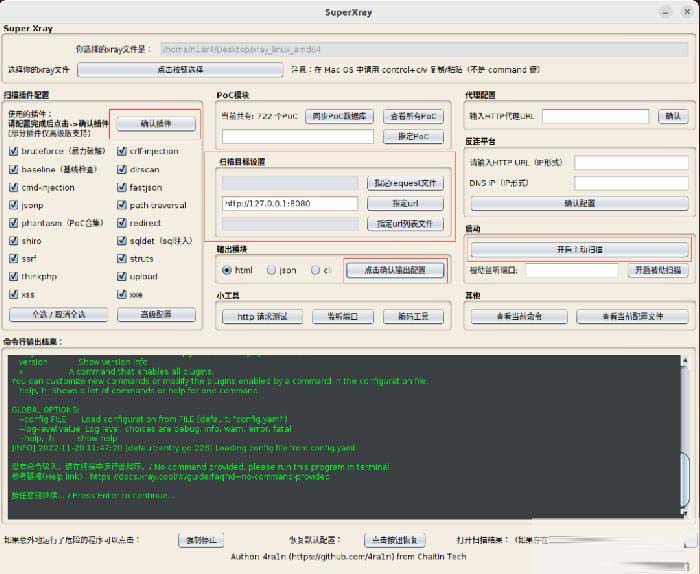Screen dimensions: 700x574
Task: Toggle the shiro plugin checkbox
Action: tap(13, 241)
